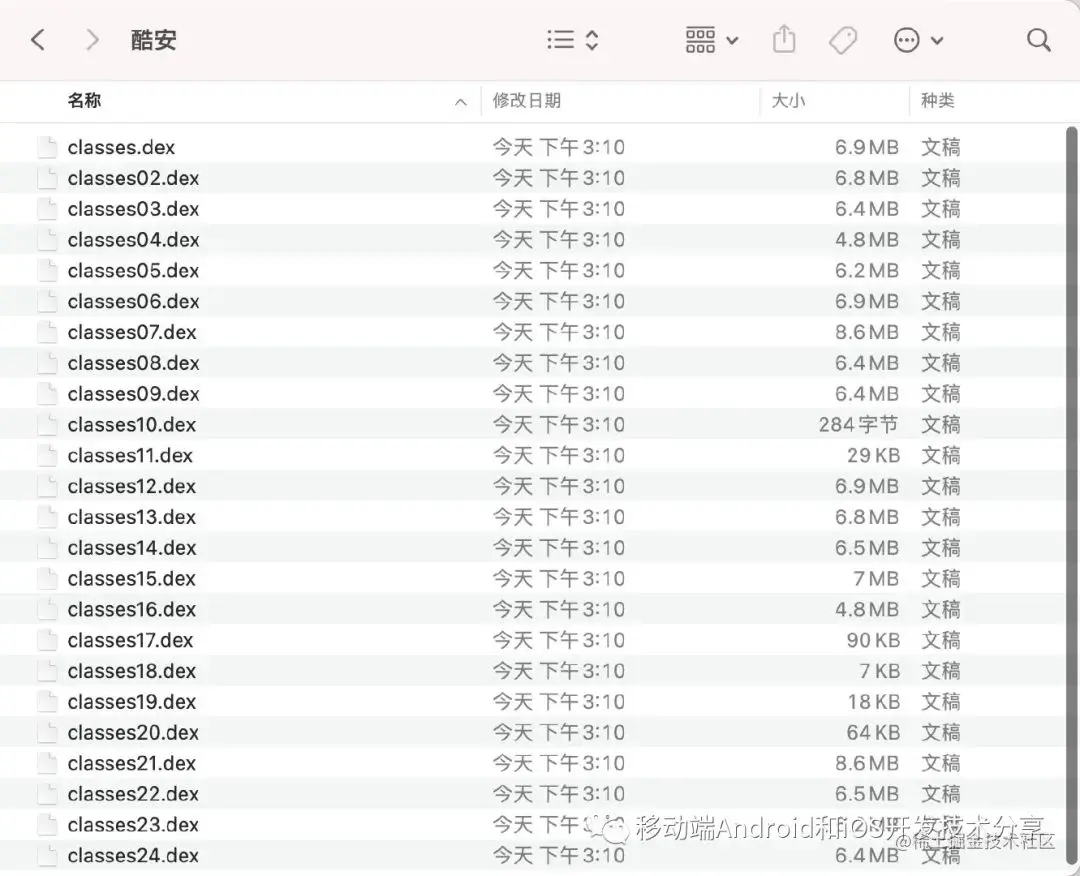Select the file name classes16.dex
1080x876 pixels.
tap(132, 609)
